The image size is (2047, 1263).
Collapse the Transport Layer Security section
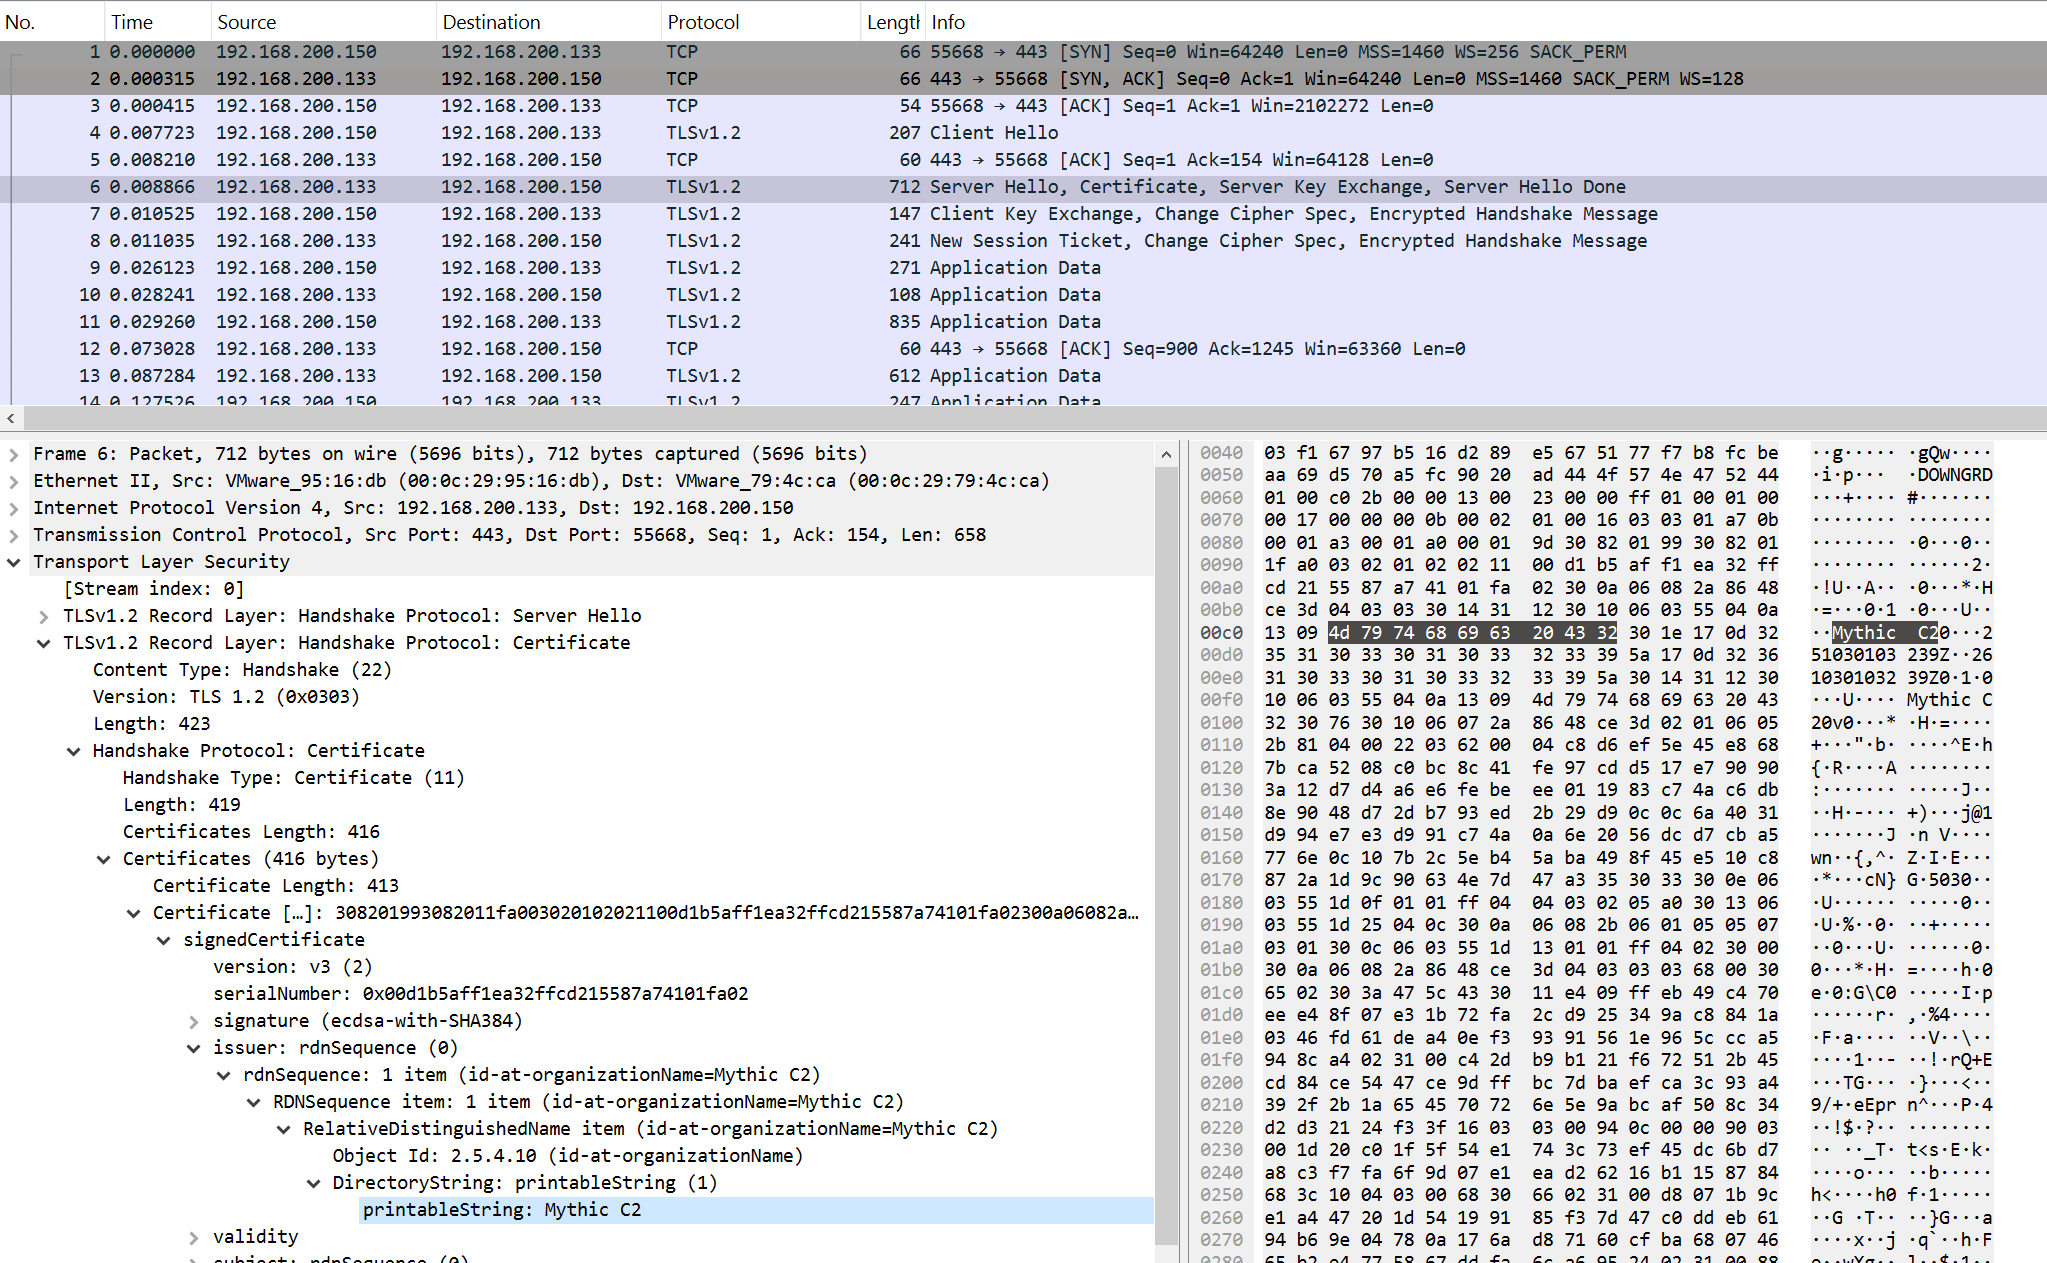click(x=13, y=562)
